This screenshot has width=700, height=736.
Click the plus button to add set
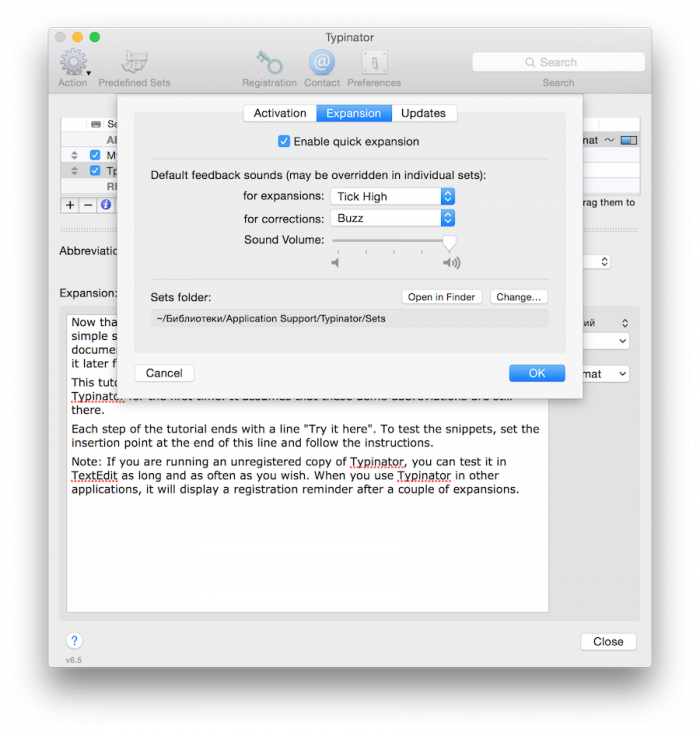coord(70,205)
